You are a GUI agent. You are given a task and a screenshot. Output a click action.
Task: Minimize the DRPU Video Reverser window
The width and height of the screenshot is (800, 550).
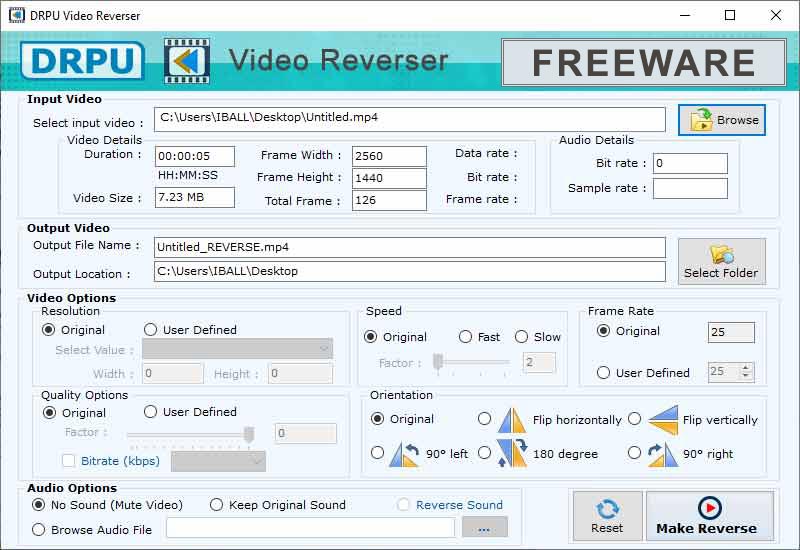[685, 15]
